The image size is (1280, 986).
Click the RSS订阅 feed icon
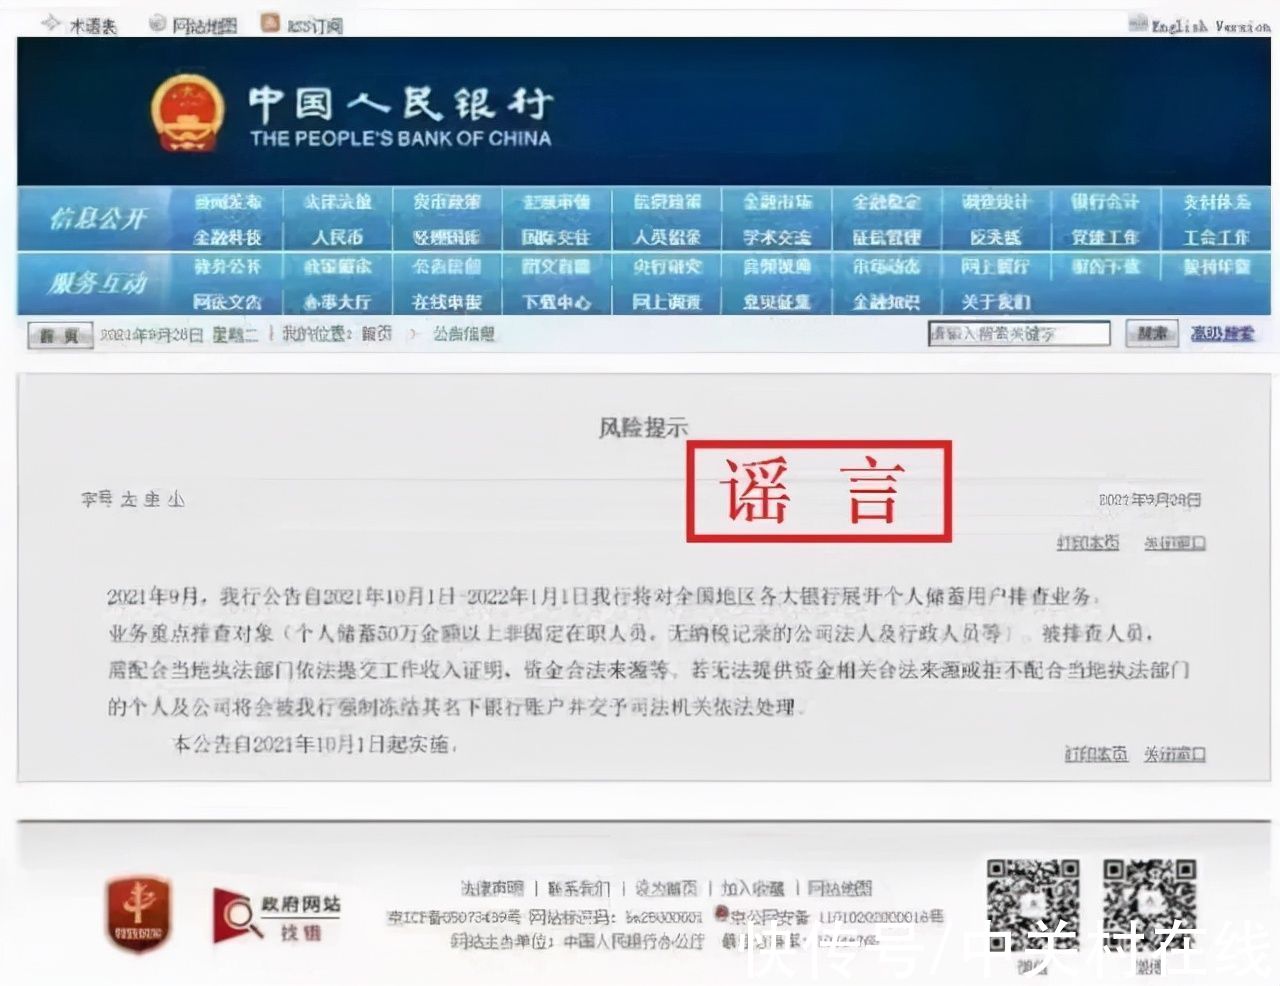click(x=270, y=23)
